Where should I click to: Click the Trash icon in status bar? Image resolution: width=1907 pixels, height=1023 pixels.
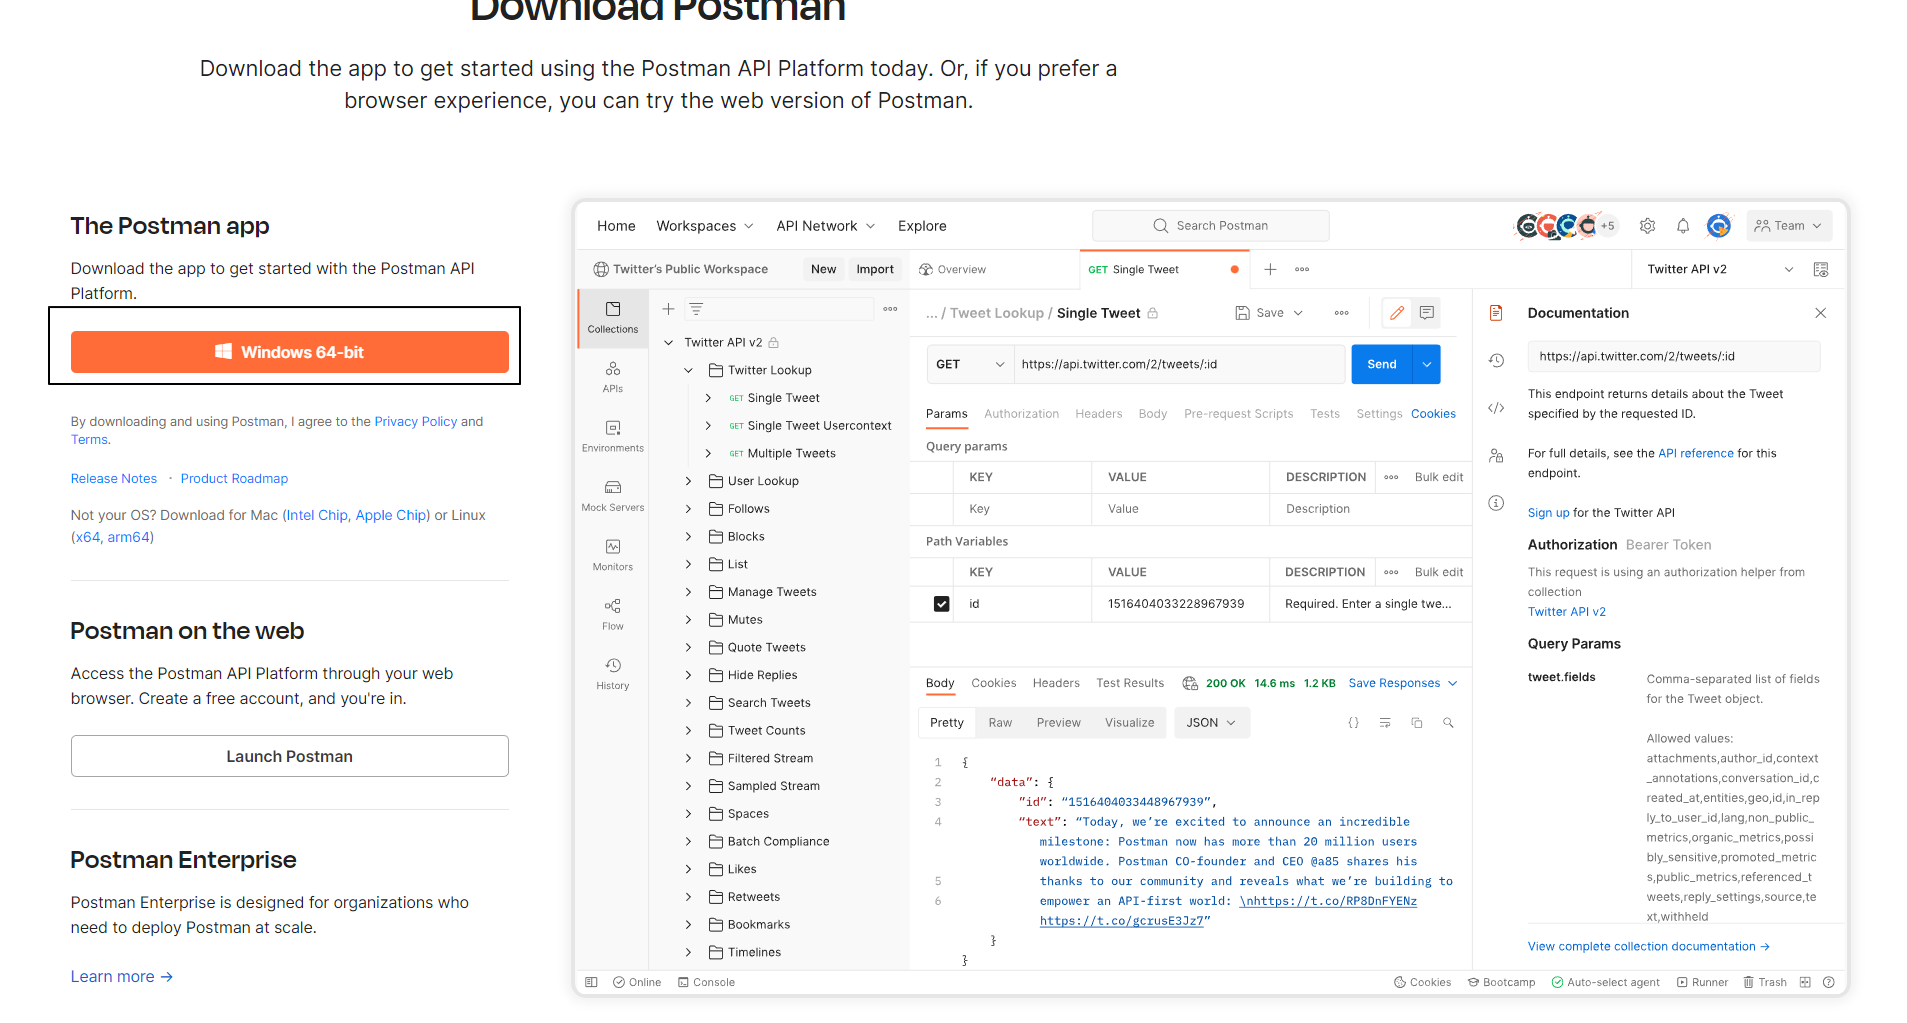[1765, 982]
